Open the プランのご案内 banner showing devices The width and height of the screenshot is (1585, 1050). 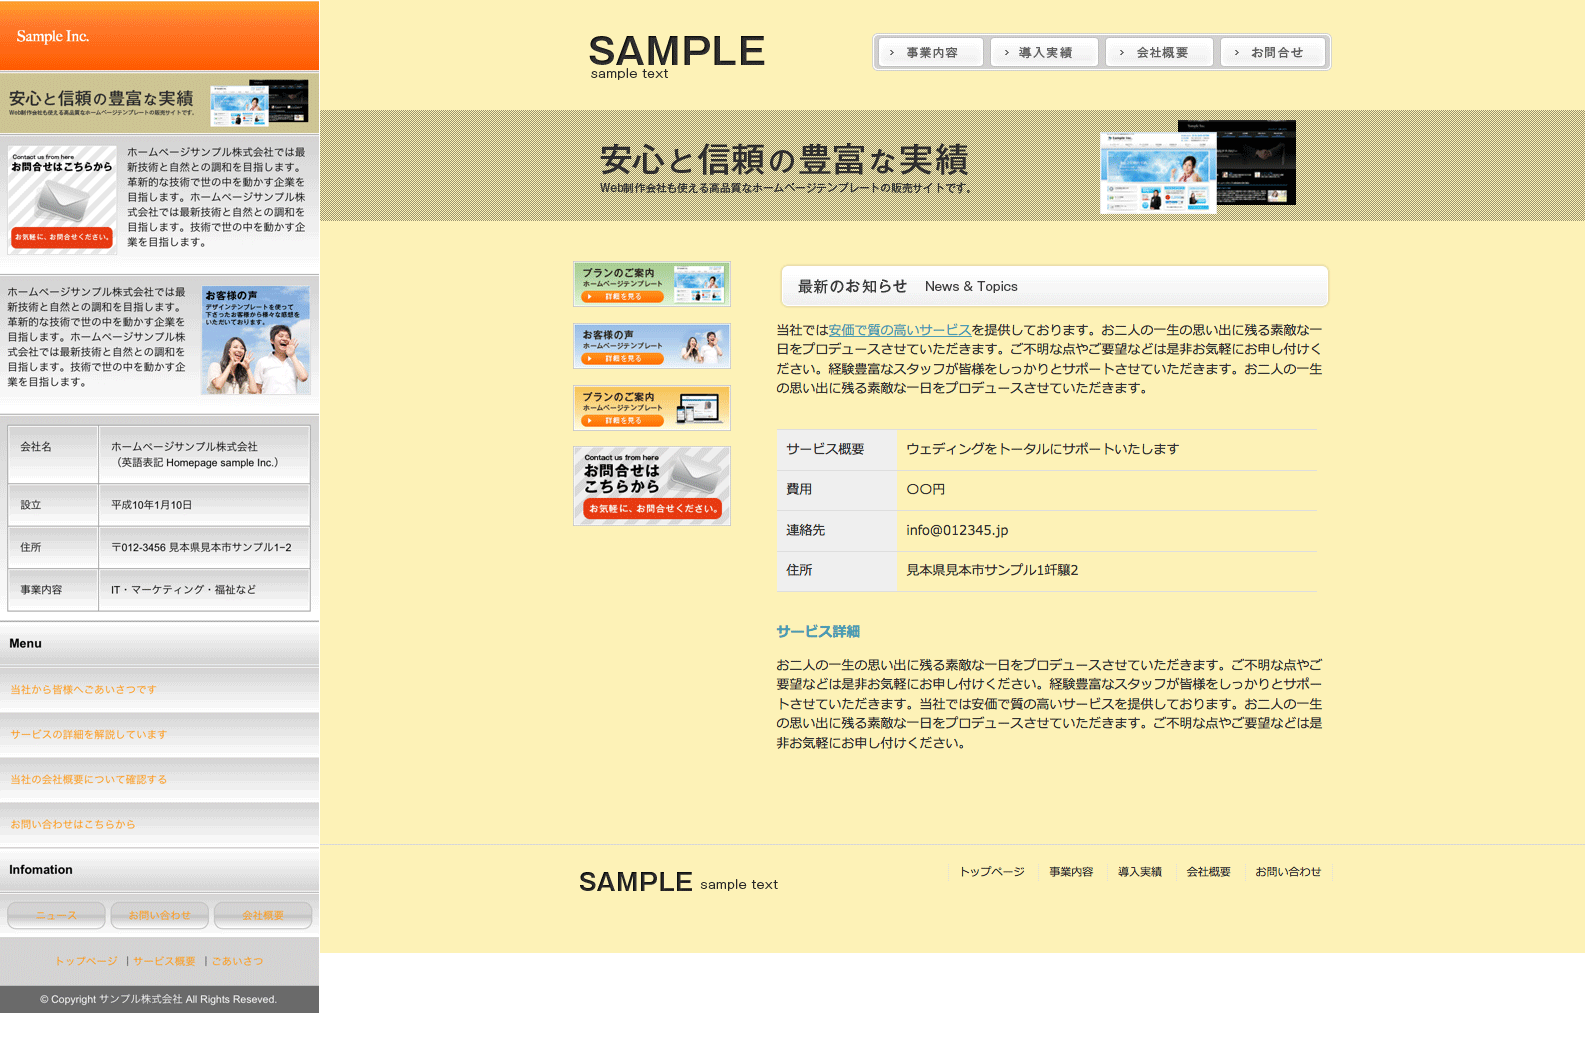pyautogui.click(x=652, y=408)
